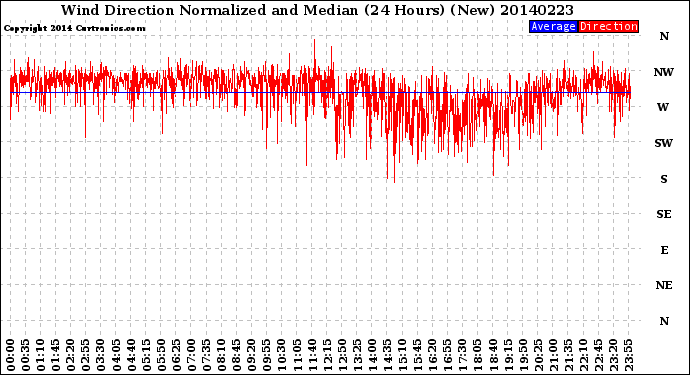Click the 16:20 time label
Viewport: 690px width, 375px height.
pyautogui.click(x=433, y=355)
